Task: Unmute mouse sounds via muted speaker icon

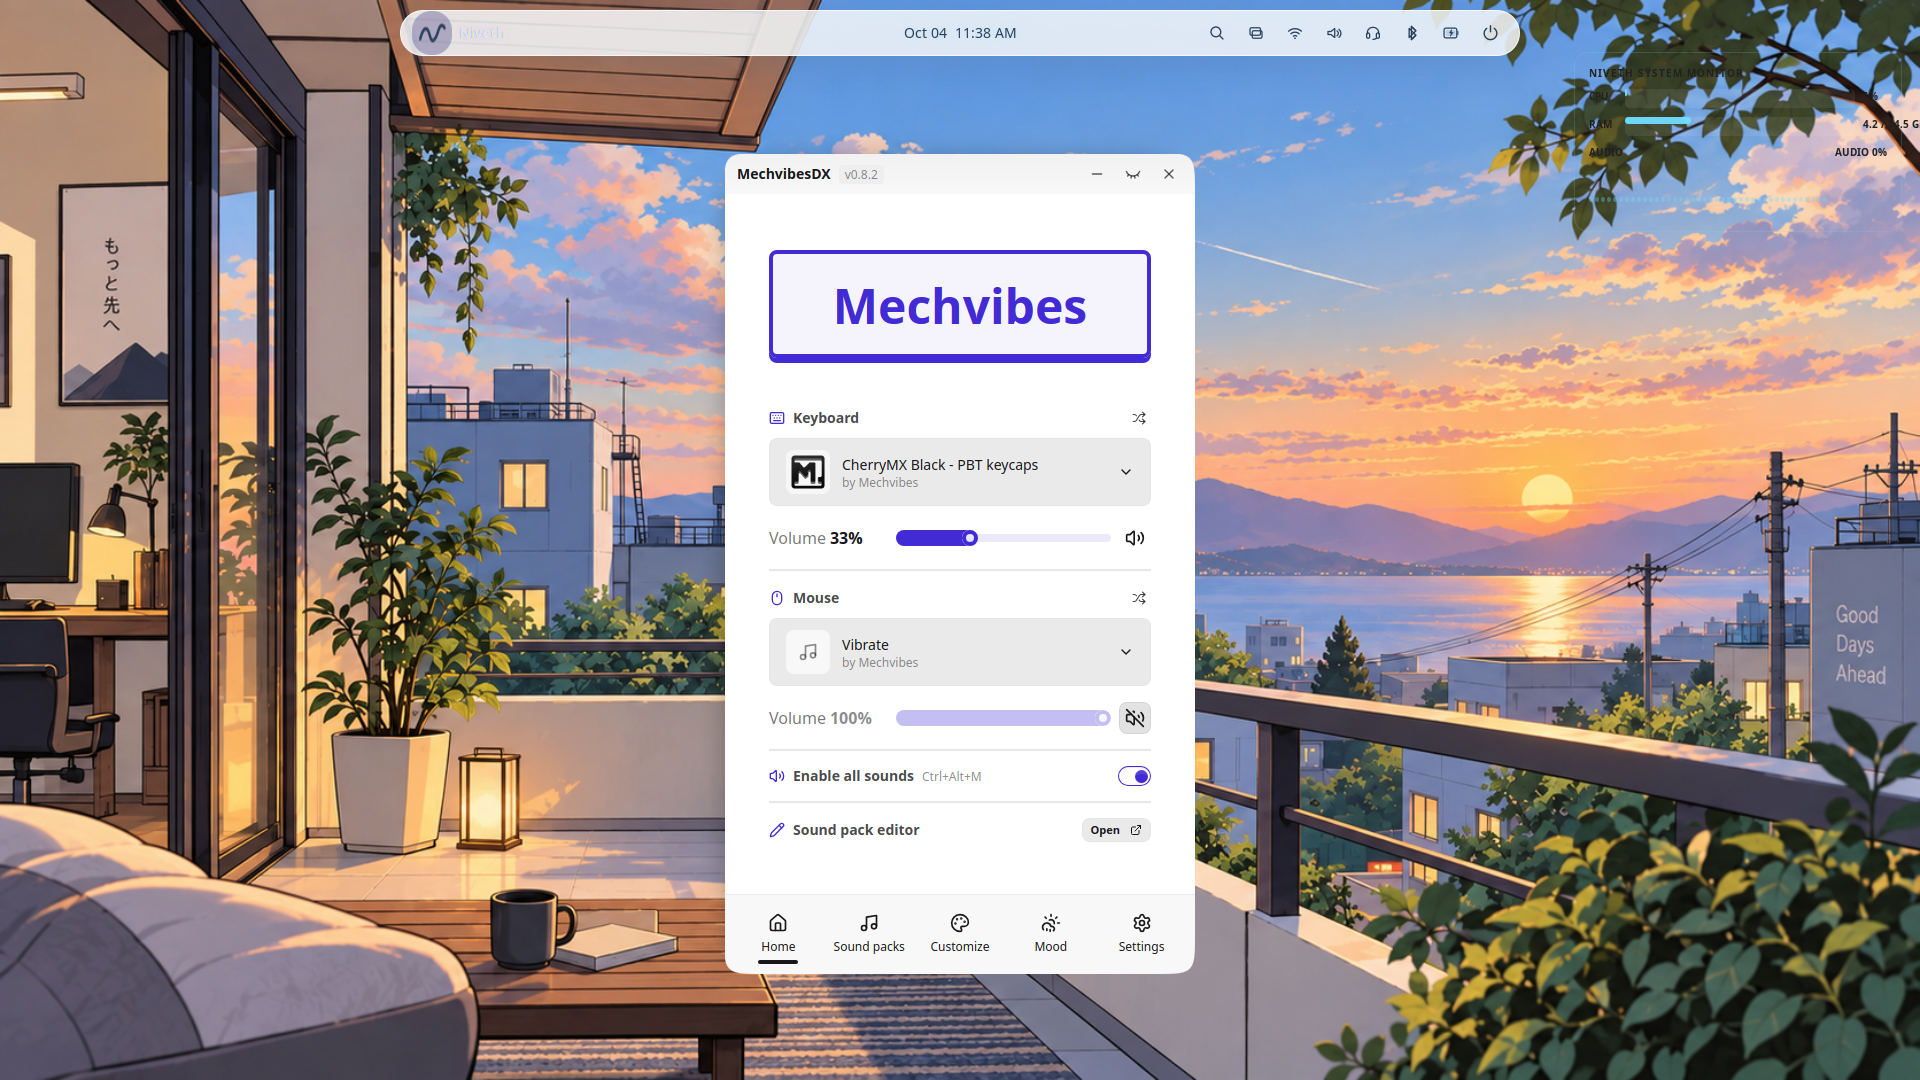Action: coord(1135,718)
